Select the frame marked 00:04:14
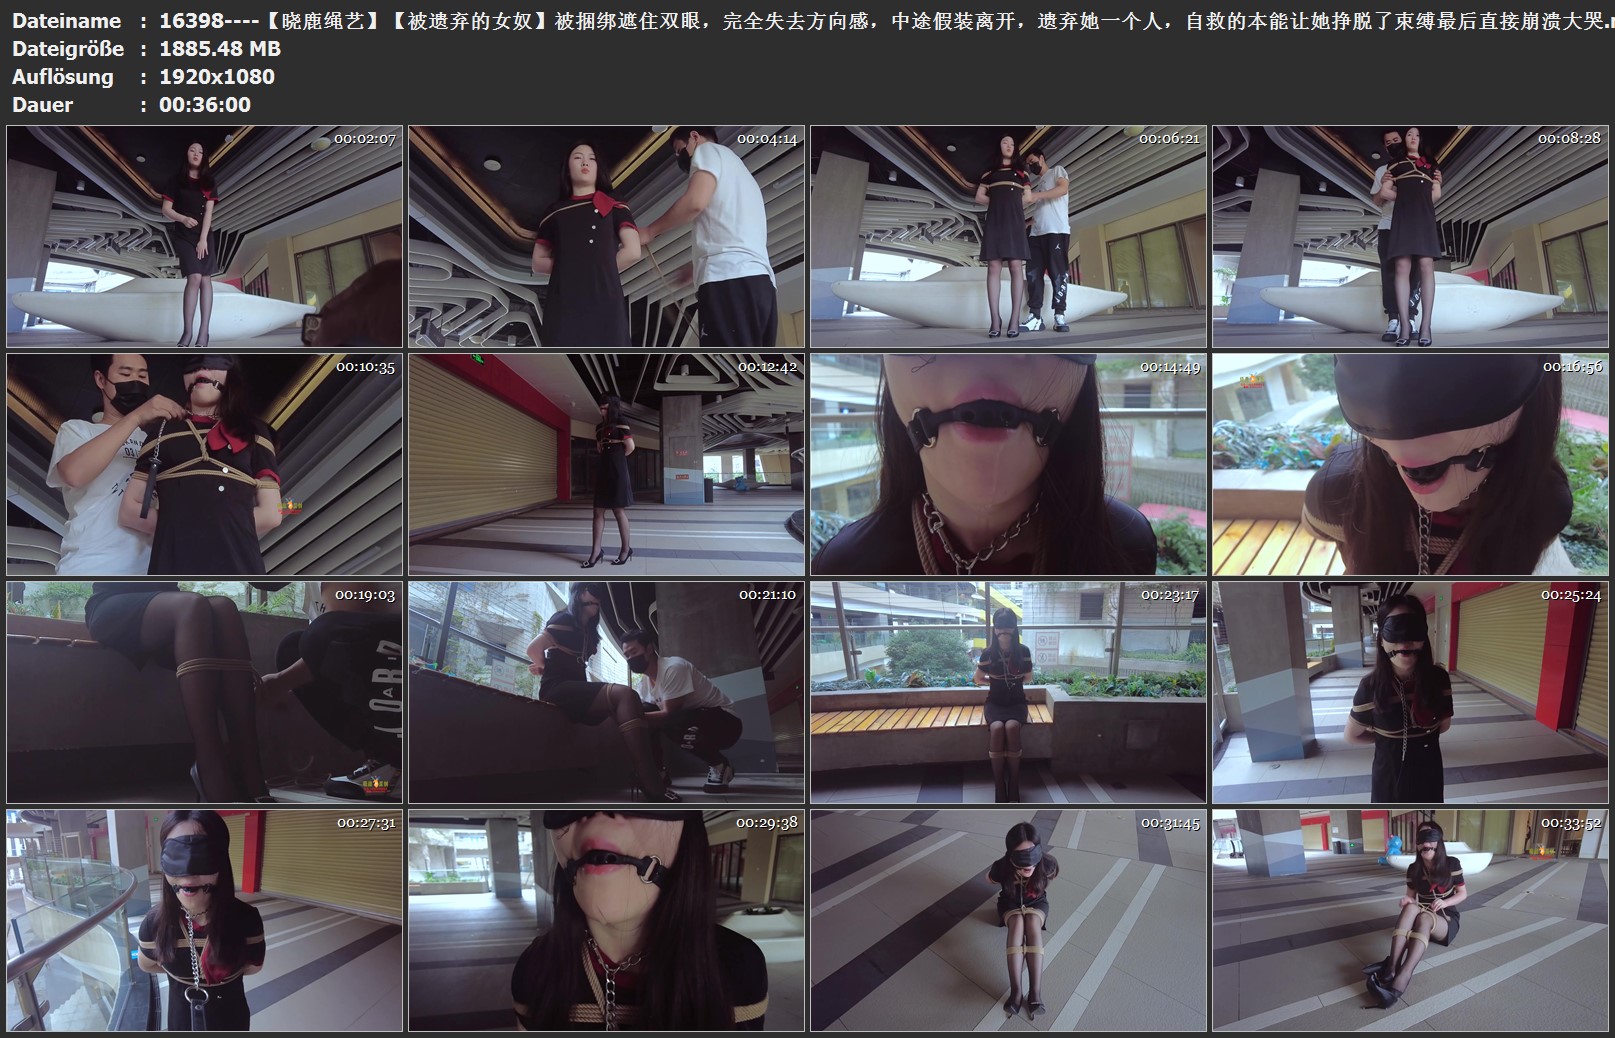 click(606, 236)
